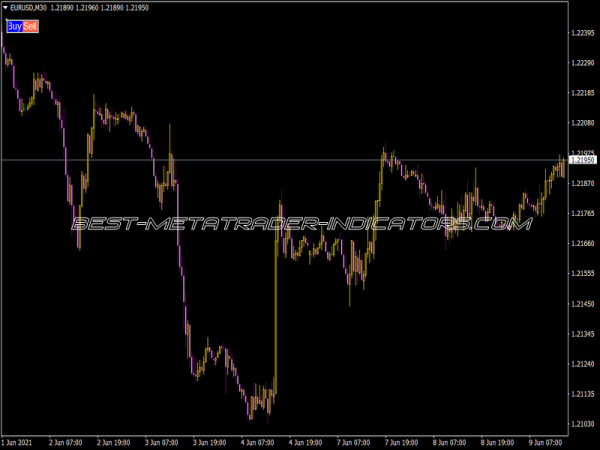Image resolution: width=600 pixels, height=450 pixels.
Task: Click the lowest candle near 1.21030
Action: pyautogui.click(x=251, y=412)
